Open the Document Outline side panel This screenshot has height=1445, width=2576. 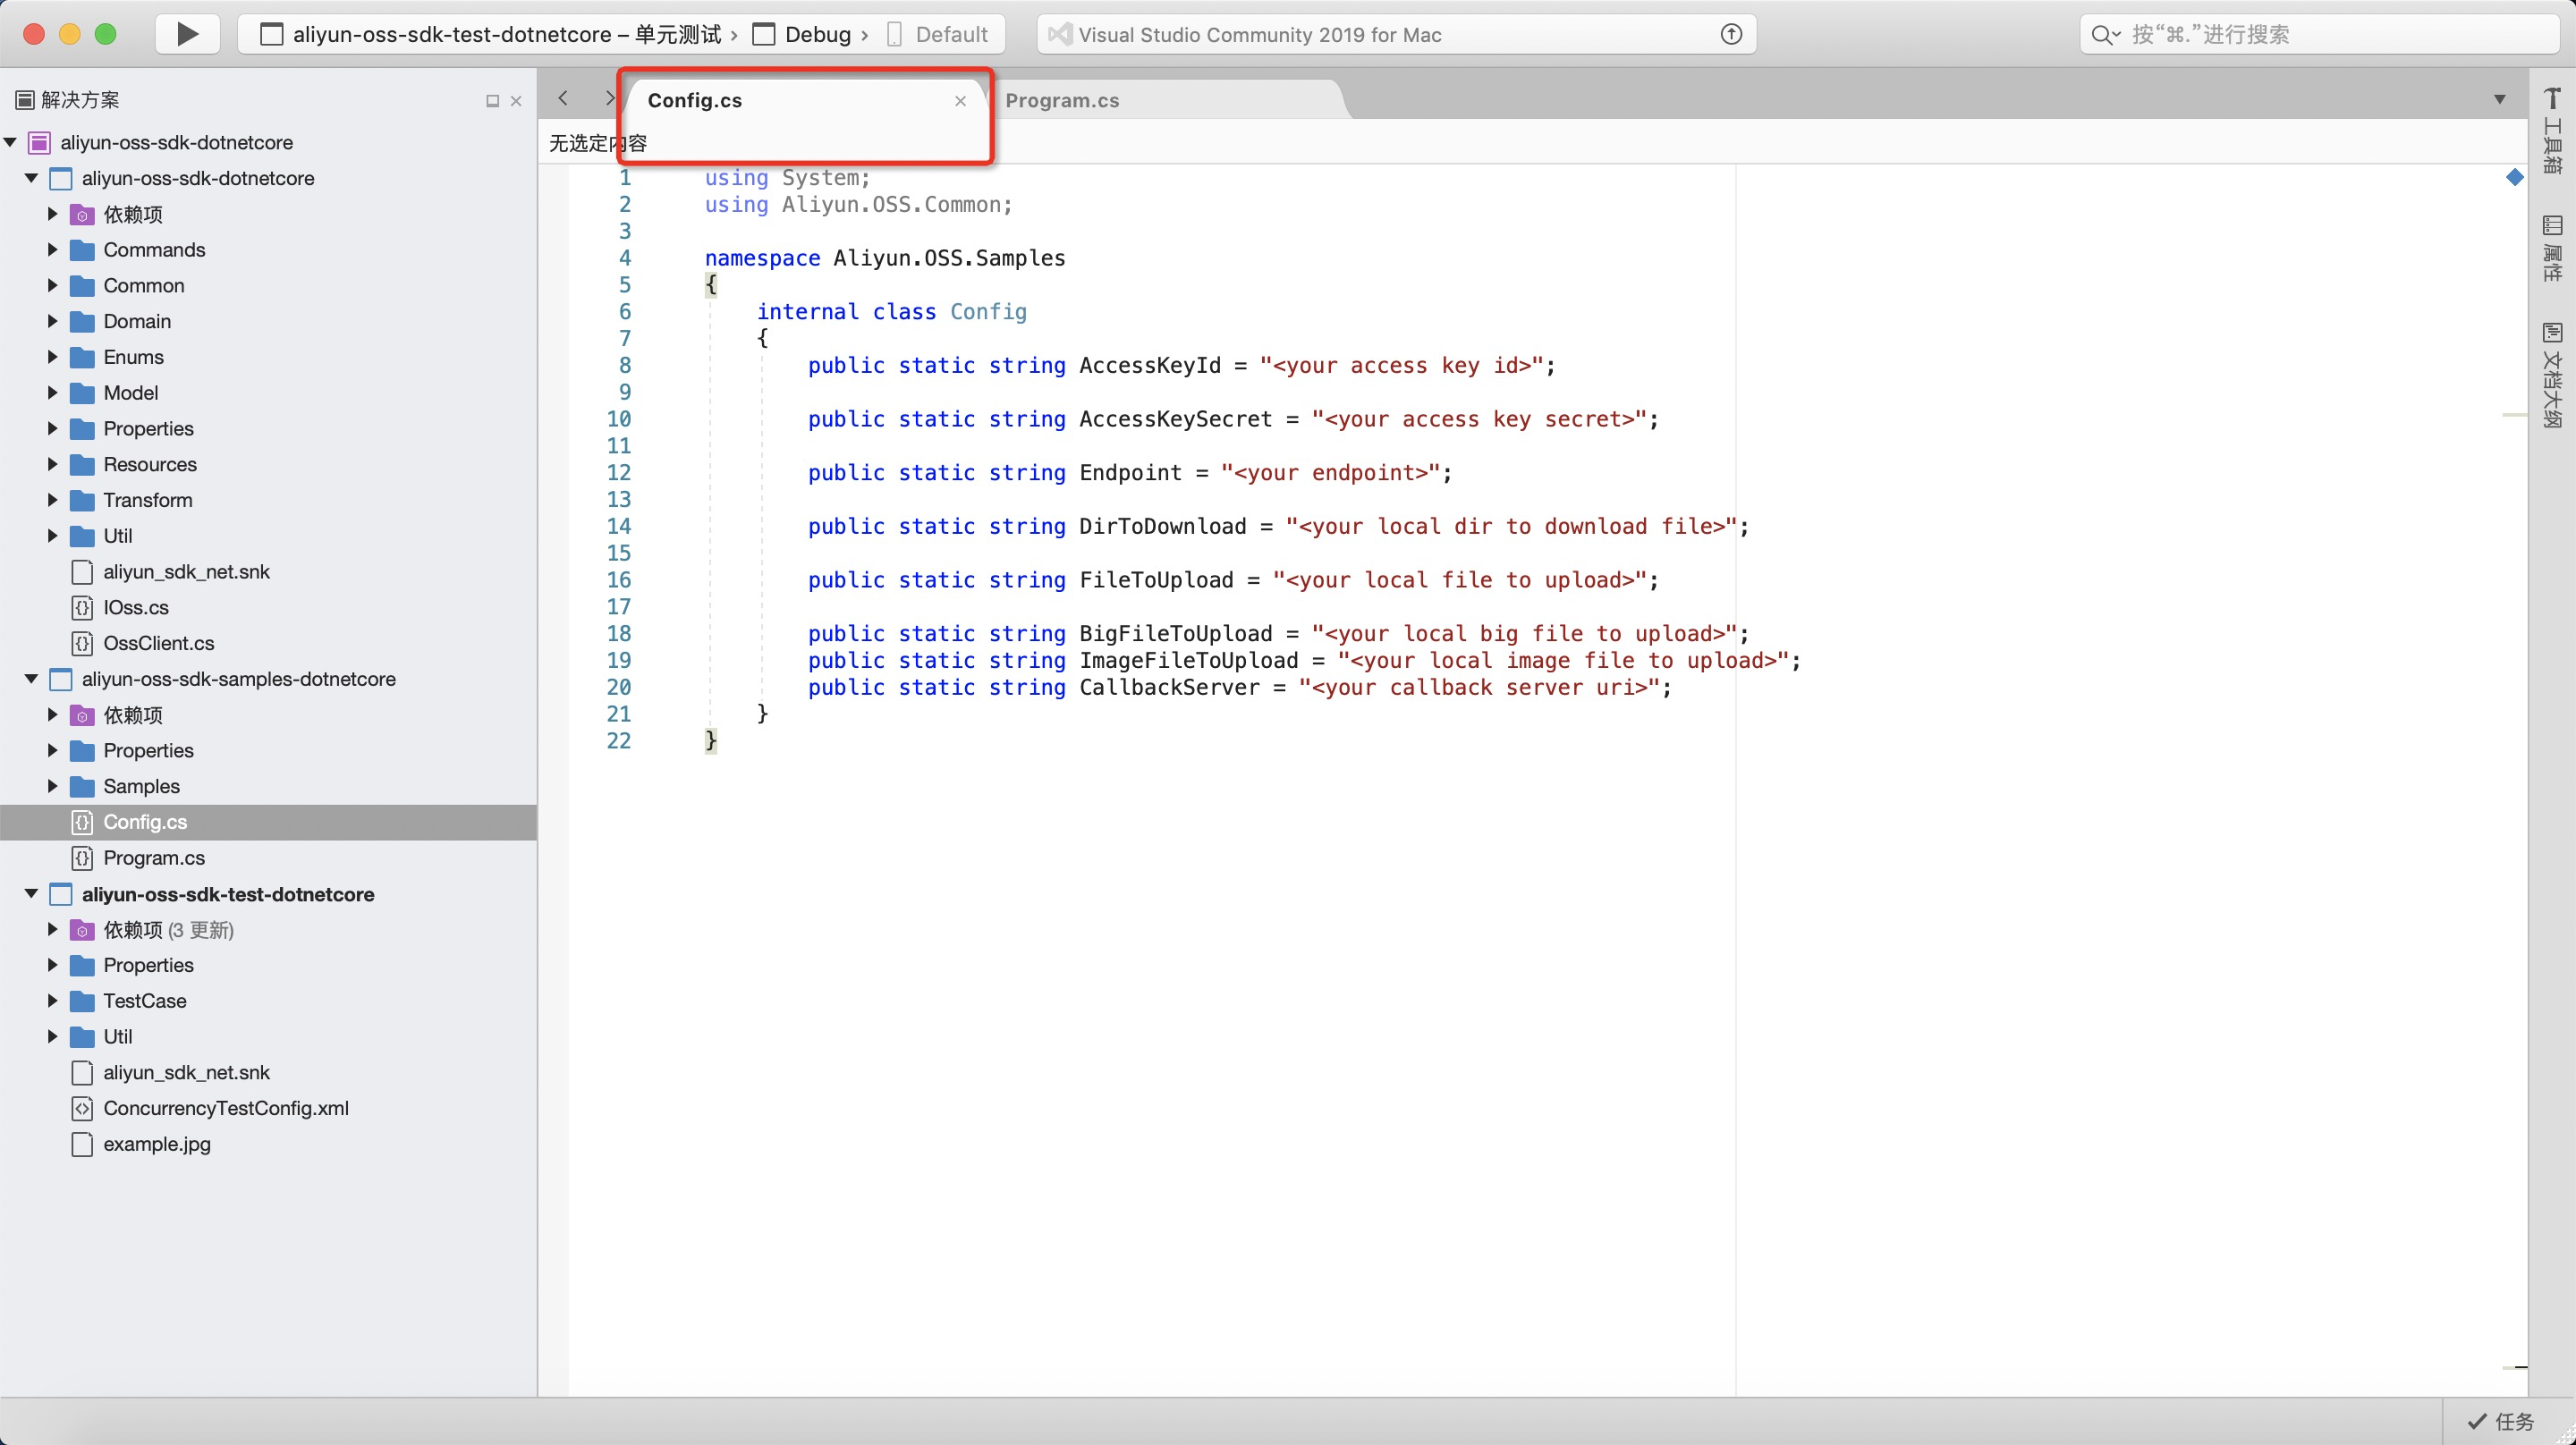[2552, 375]
